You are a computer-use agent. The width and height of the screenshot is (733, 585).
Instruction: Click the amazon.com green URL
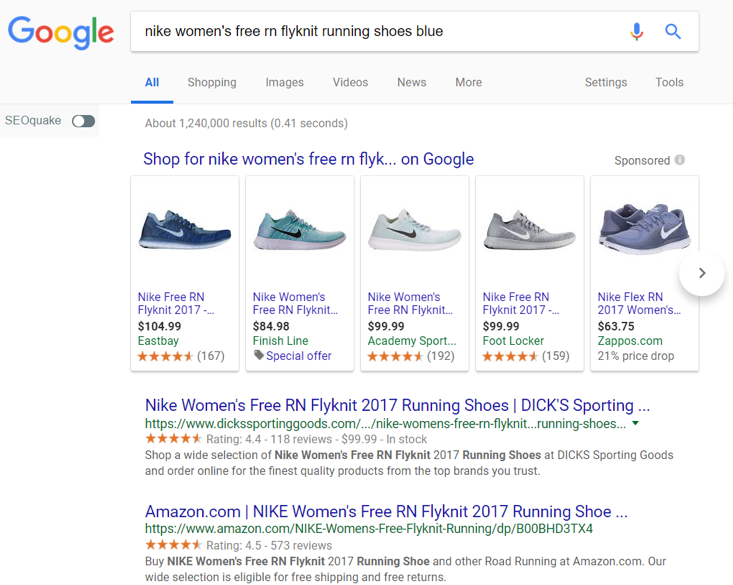coord(369,529)
